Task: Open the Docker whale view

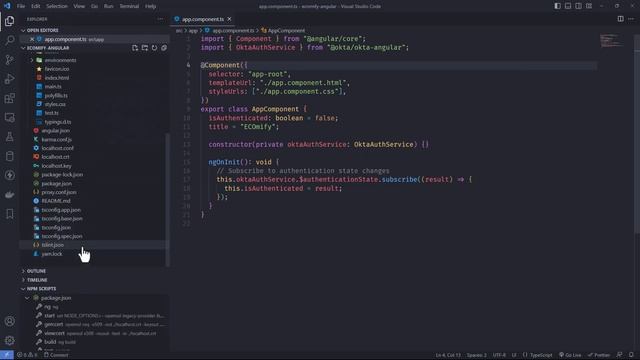Action: click(x=9, y=195)
